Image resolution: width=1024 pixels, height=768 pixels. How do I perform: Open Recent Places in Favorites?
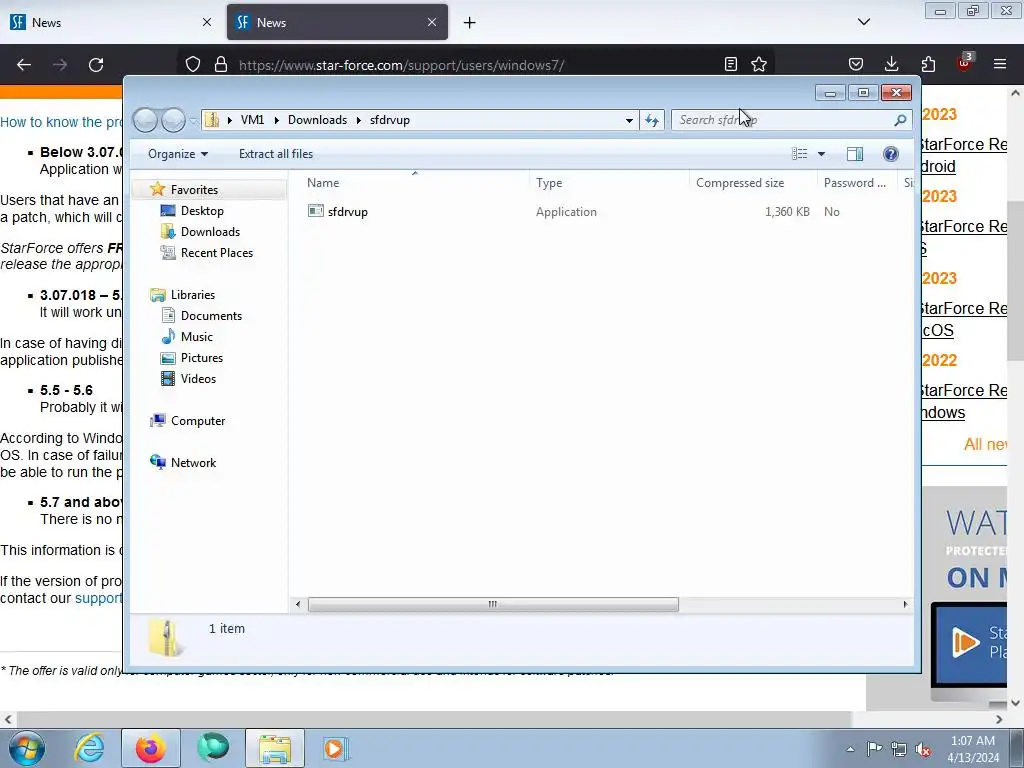(216, 253)
